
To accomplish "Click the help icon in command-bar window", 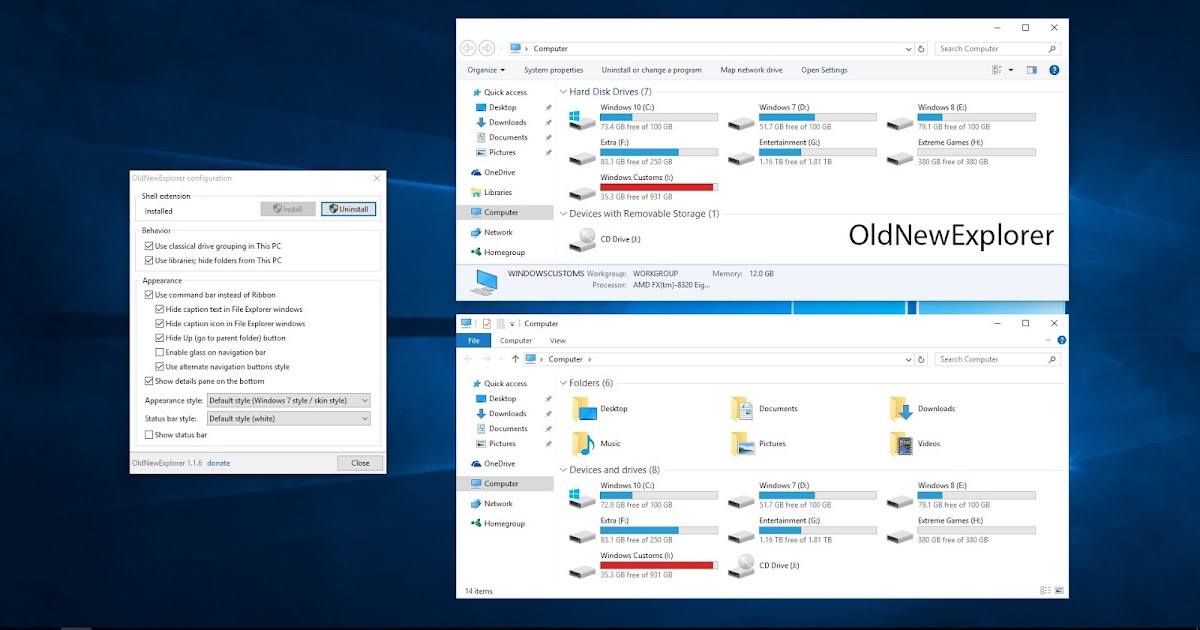I will click(1054, 70).
